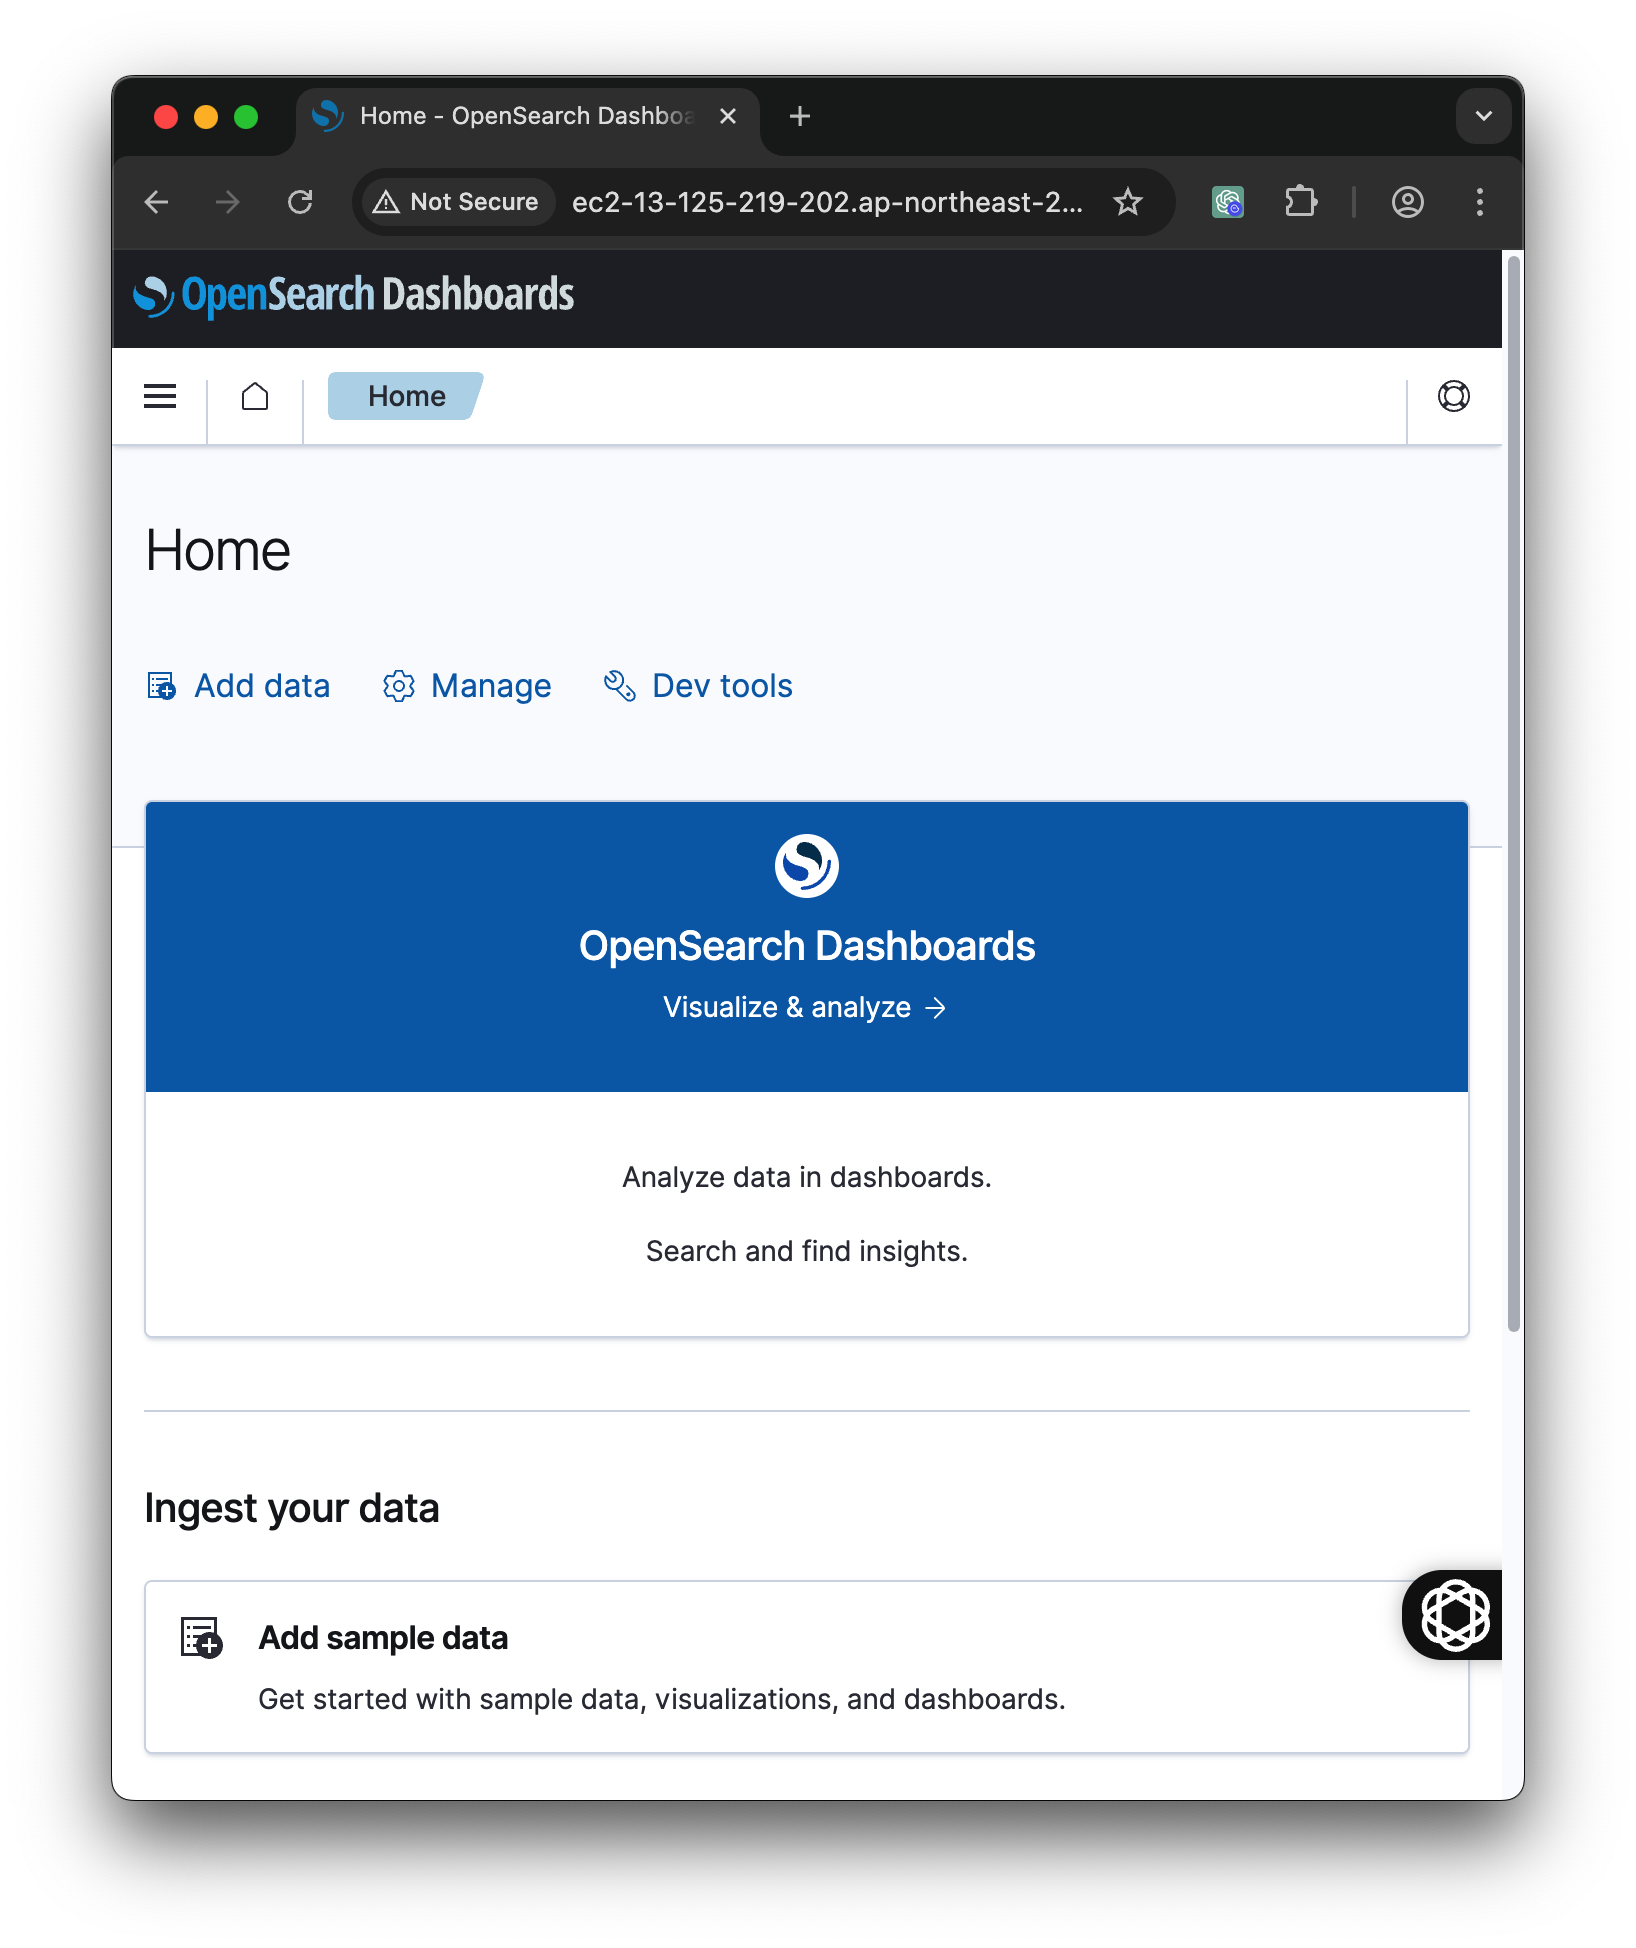Click 'Analyze data in dashboards.' text
This screenshot has width=1636, height=1948.
tap(806, 1177)
